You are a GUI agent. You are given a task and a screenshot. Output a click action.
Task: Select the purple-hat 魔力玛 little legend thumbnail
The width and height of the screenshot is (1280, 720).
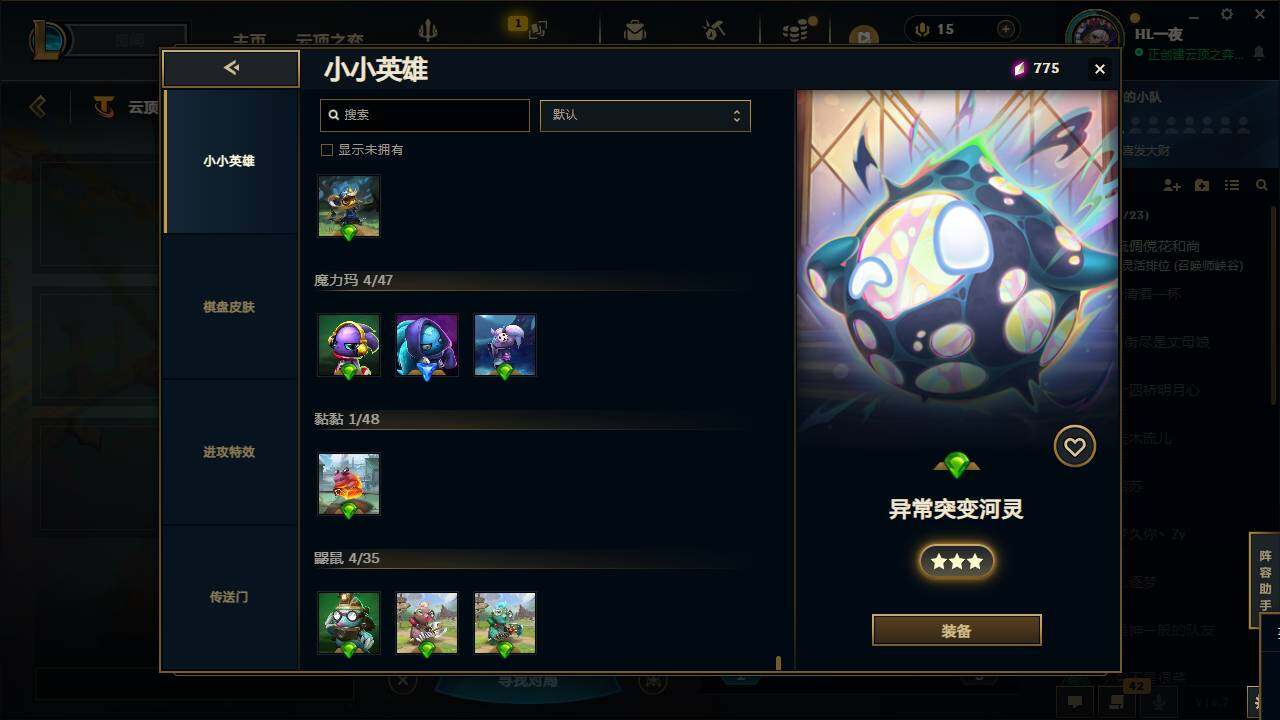[349, 345]
